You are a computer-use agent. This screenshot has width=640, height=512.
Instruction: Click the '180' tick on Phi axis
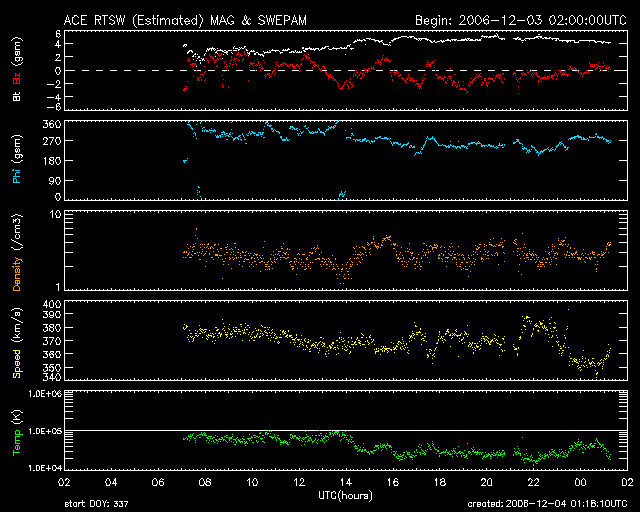(52, 161)
